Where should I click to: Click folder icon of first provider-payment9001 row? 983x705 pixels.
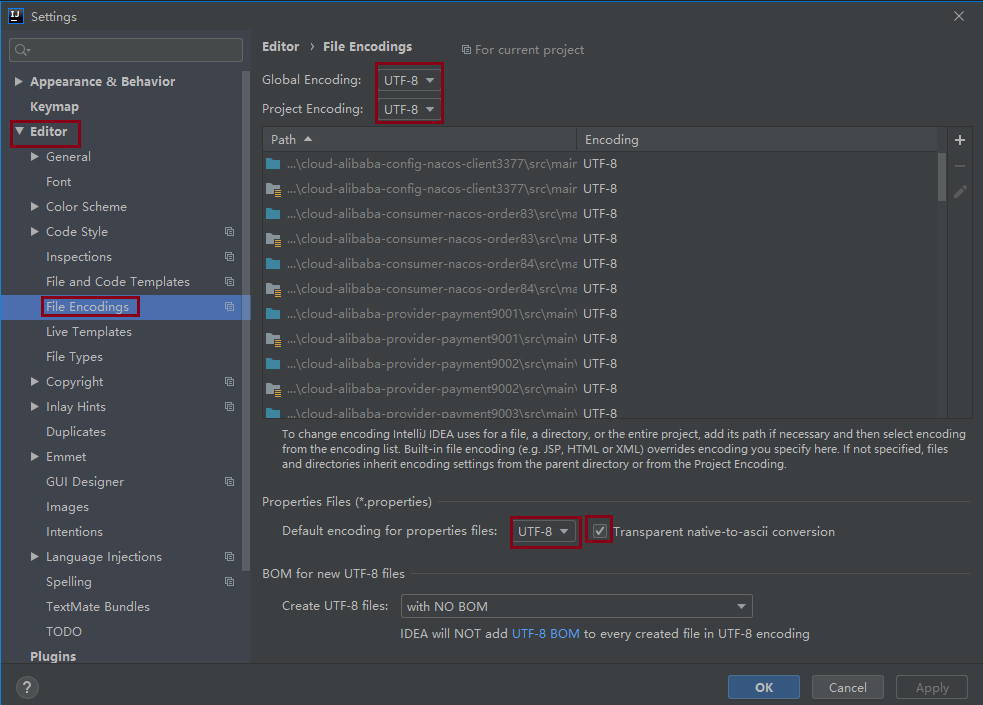273,313
